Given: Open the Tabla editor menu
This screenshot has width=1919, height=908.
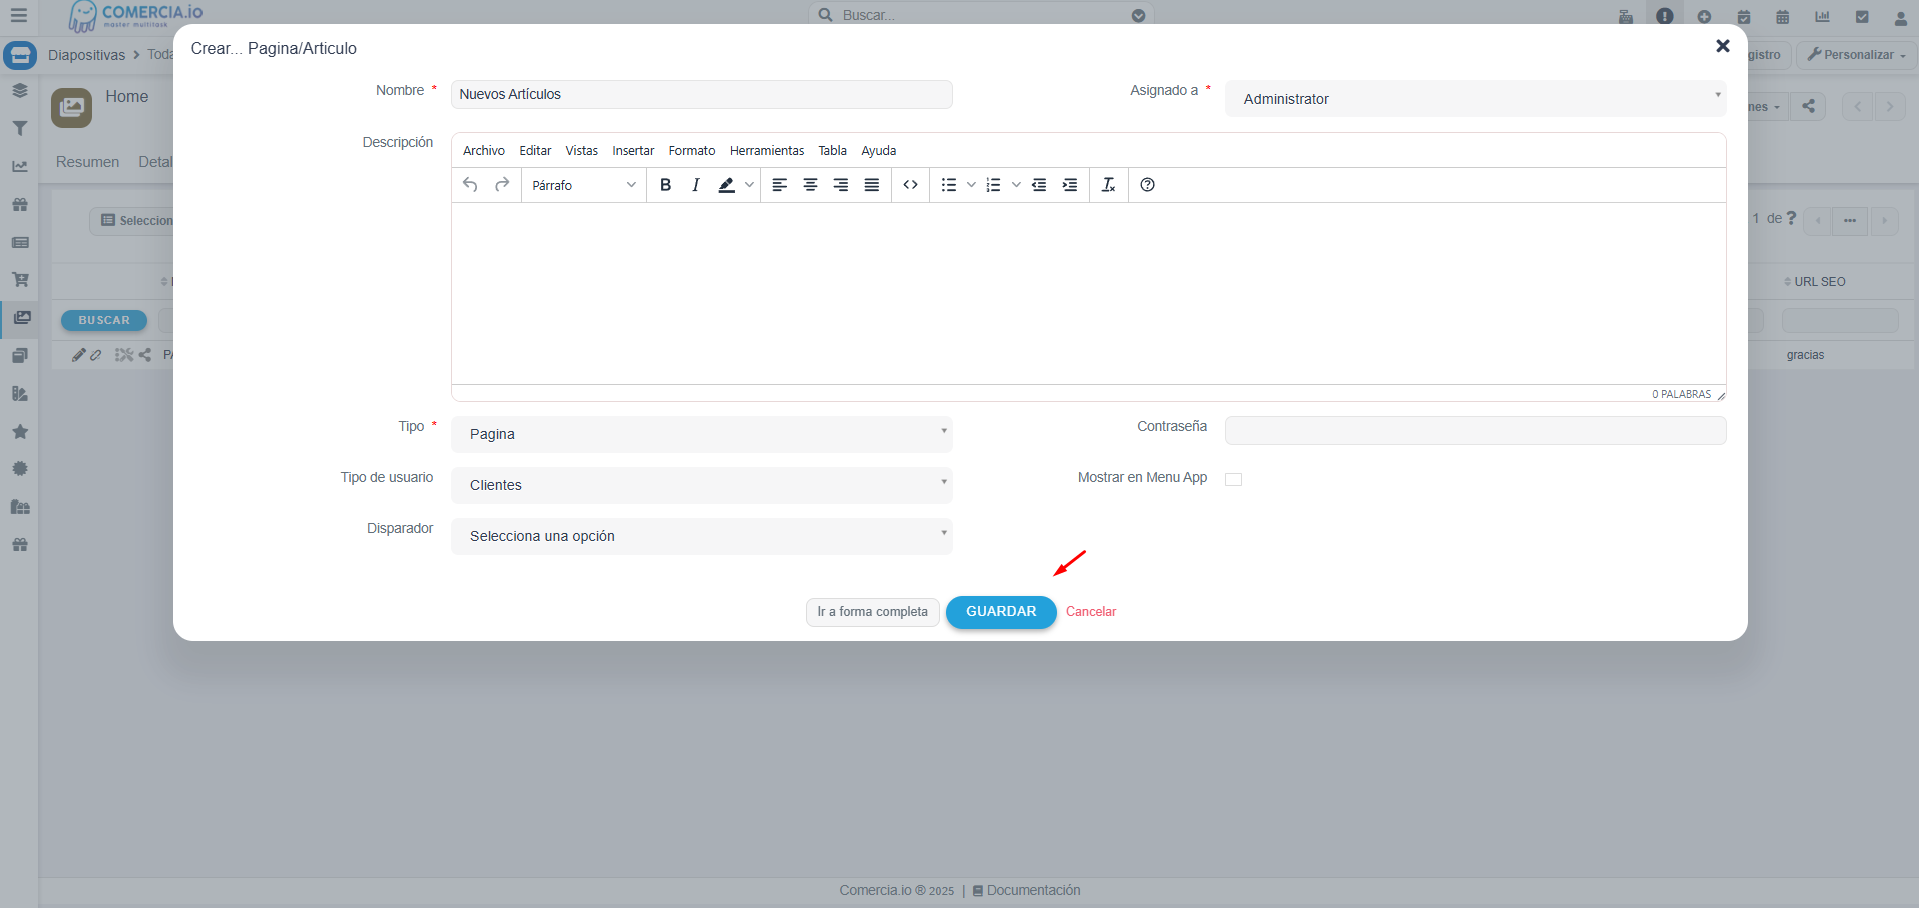Looking at the screenshot, I should point(832,151).
